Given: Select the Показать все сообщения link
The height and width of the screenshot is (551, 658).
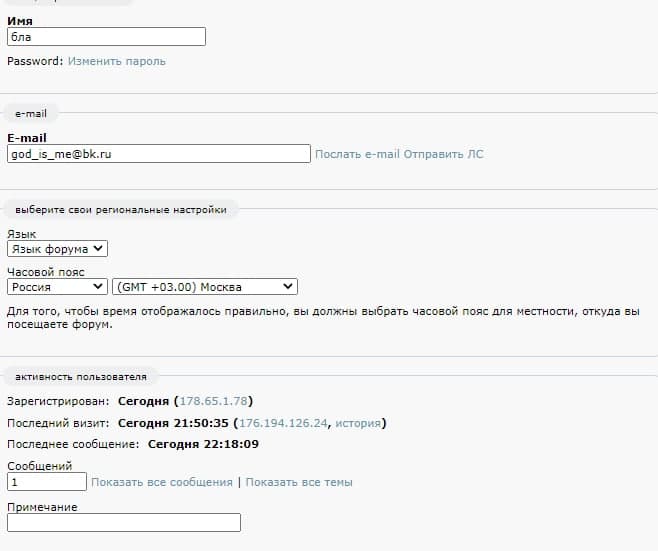Looking at the screenshot, I should 162,482.
